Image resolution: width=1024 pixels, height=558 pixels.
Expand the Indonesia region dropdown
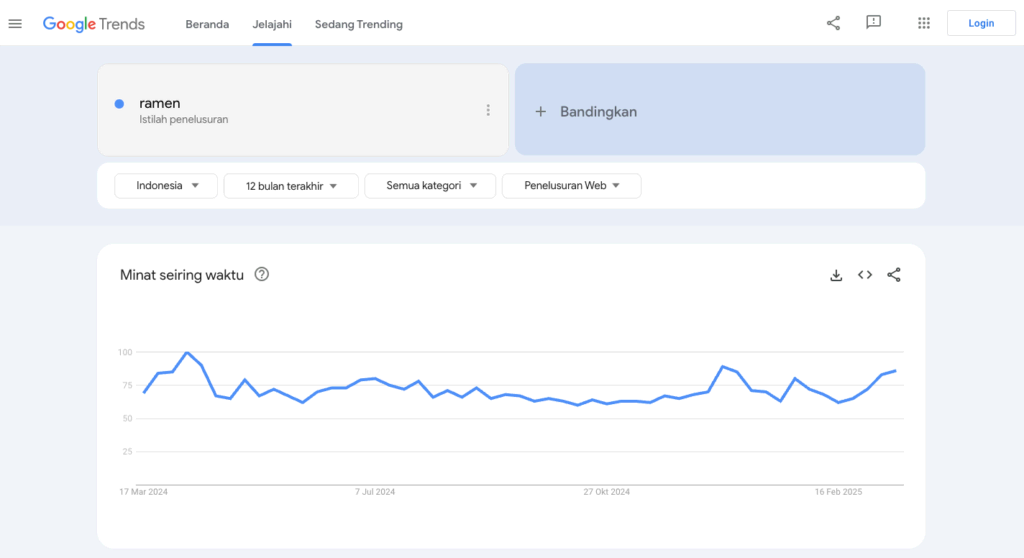pos(166,185)
